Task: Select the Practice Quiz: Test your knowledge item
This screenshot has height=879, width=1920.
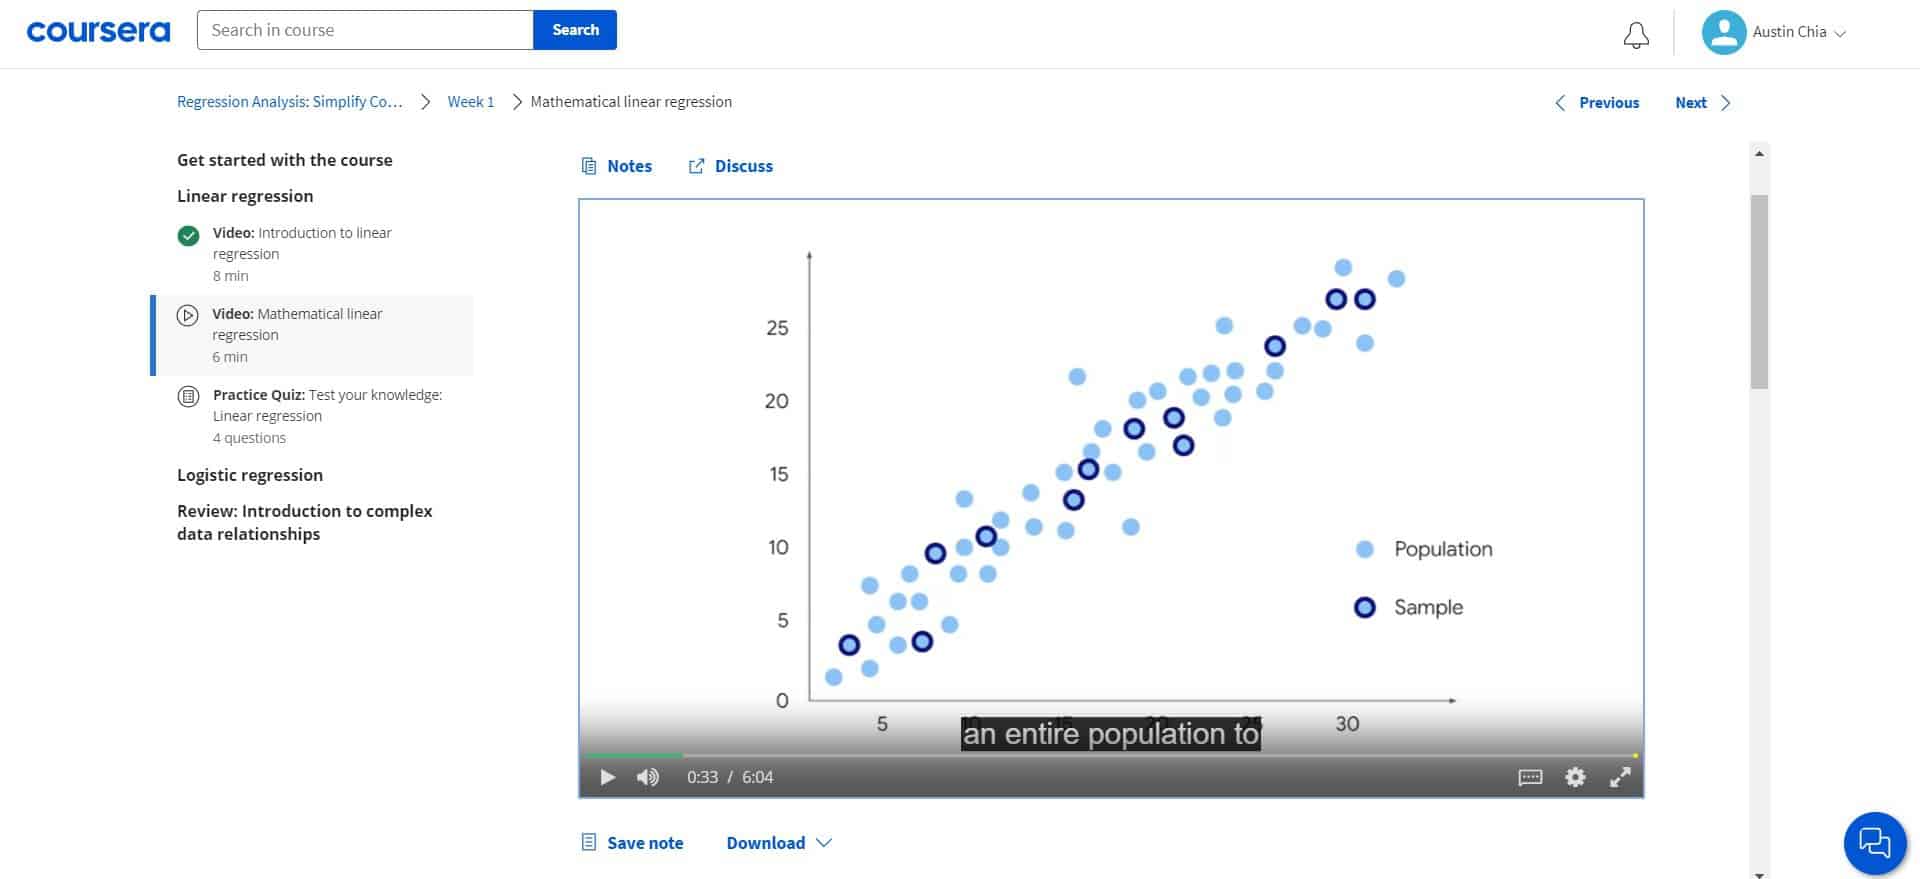Action: click(327, 415)
